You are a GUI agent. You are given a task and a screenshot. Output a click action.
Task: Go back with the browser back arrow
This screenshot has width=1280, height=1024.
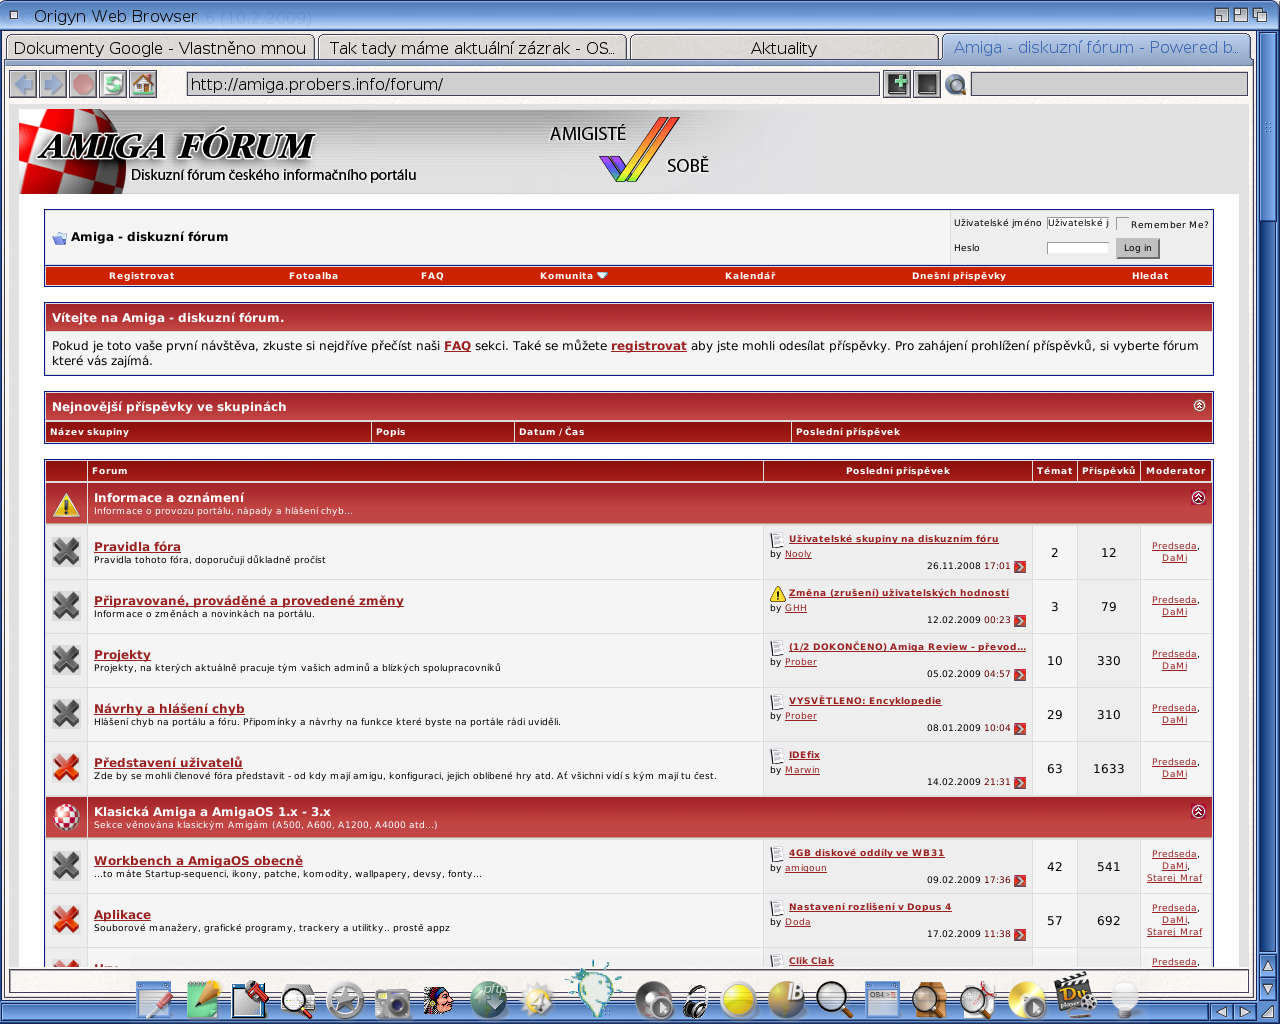click(24, 84)
